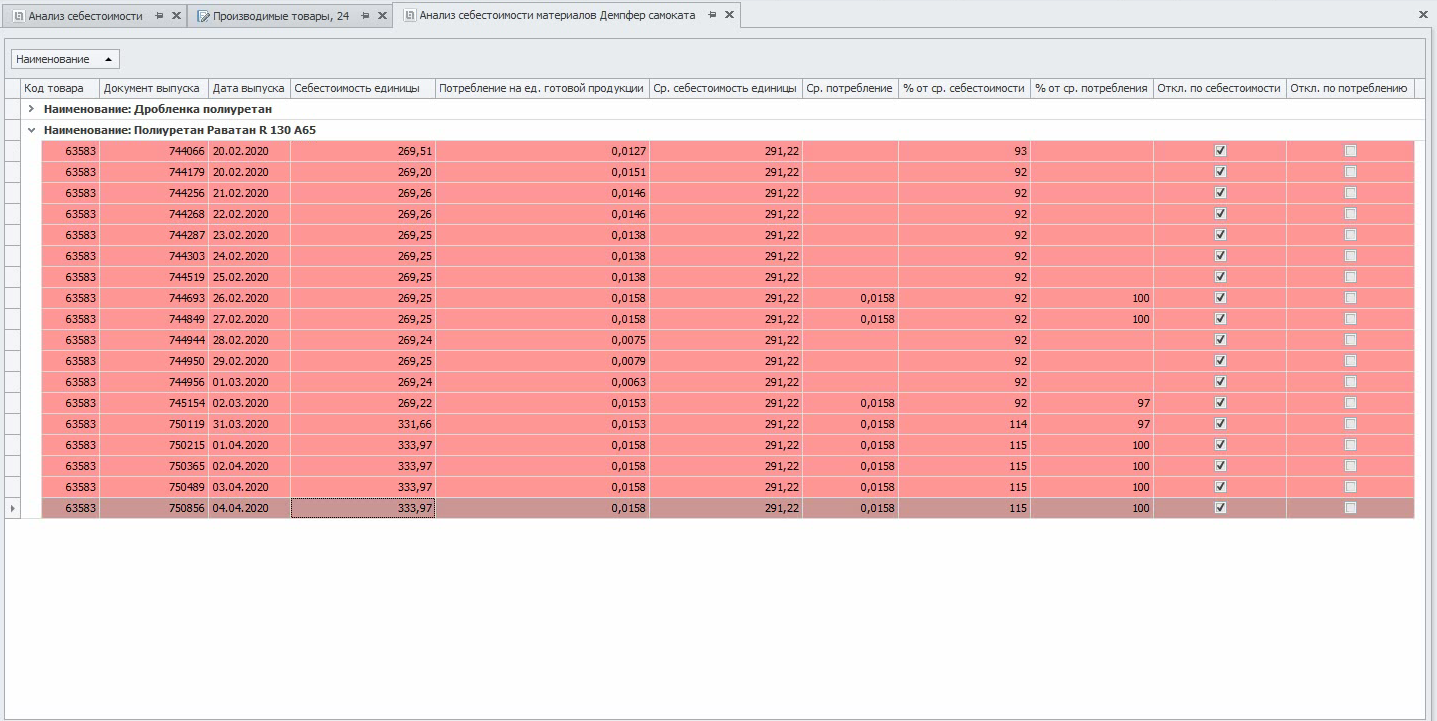Sort by Себестоимость единицы column header
This screenshot has height=721, width=1437.
pyautogui.click(x=362, y=88)
